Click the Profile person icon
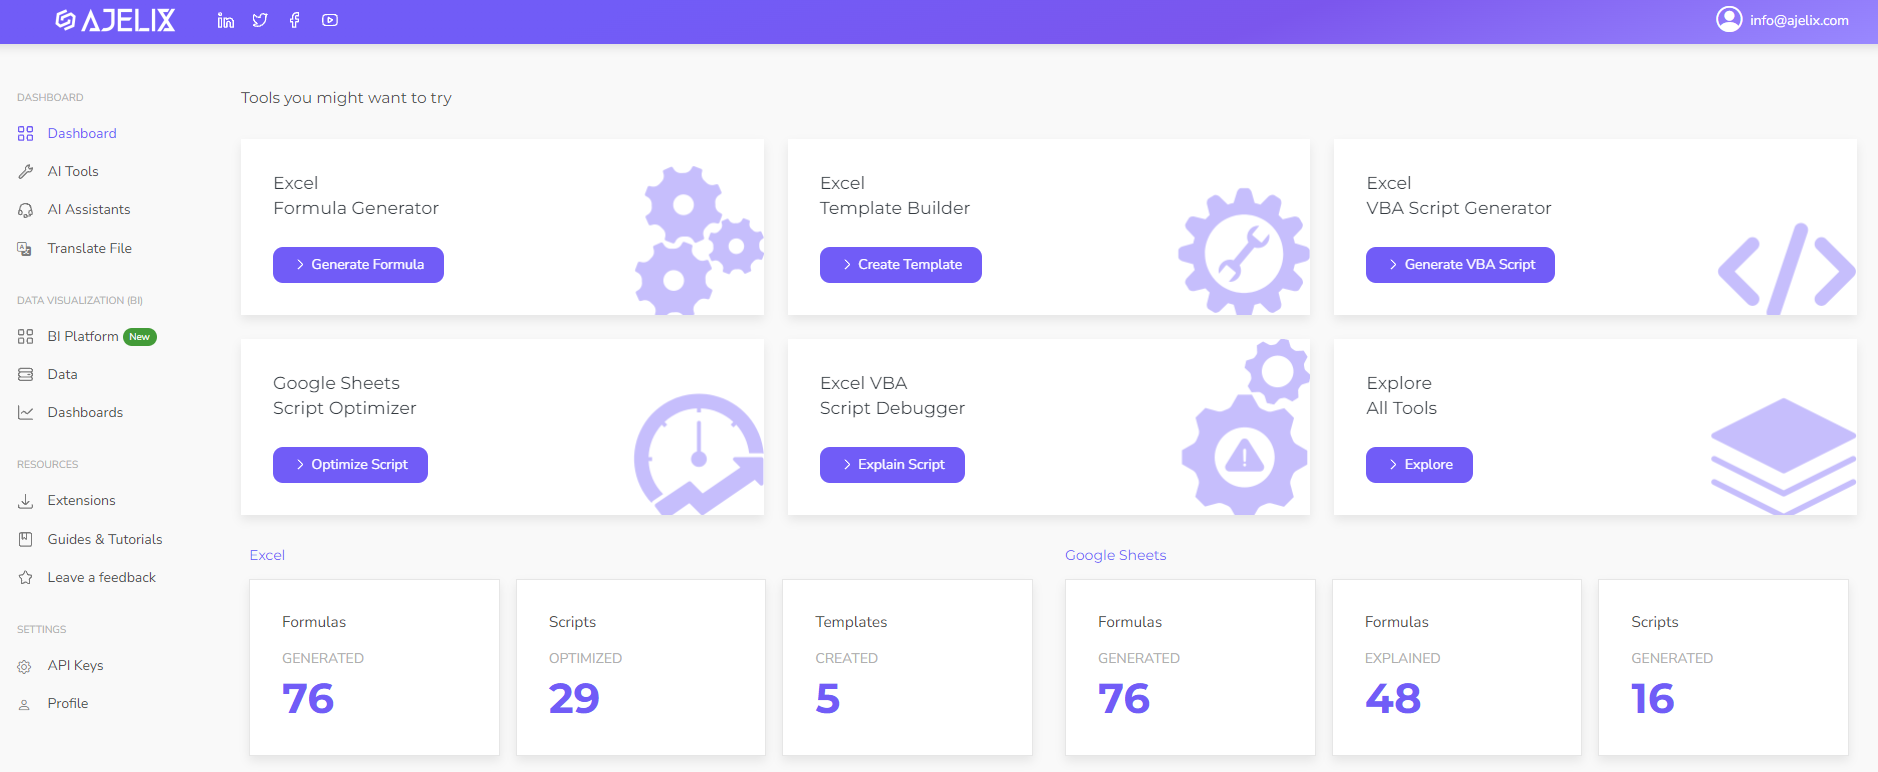 click(26, 704)
